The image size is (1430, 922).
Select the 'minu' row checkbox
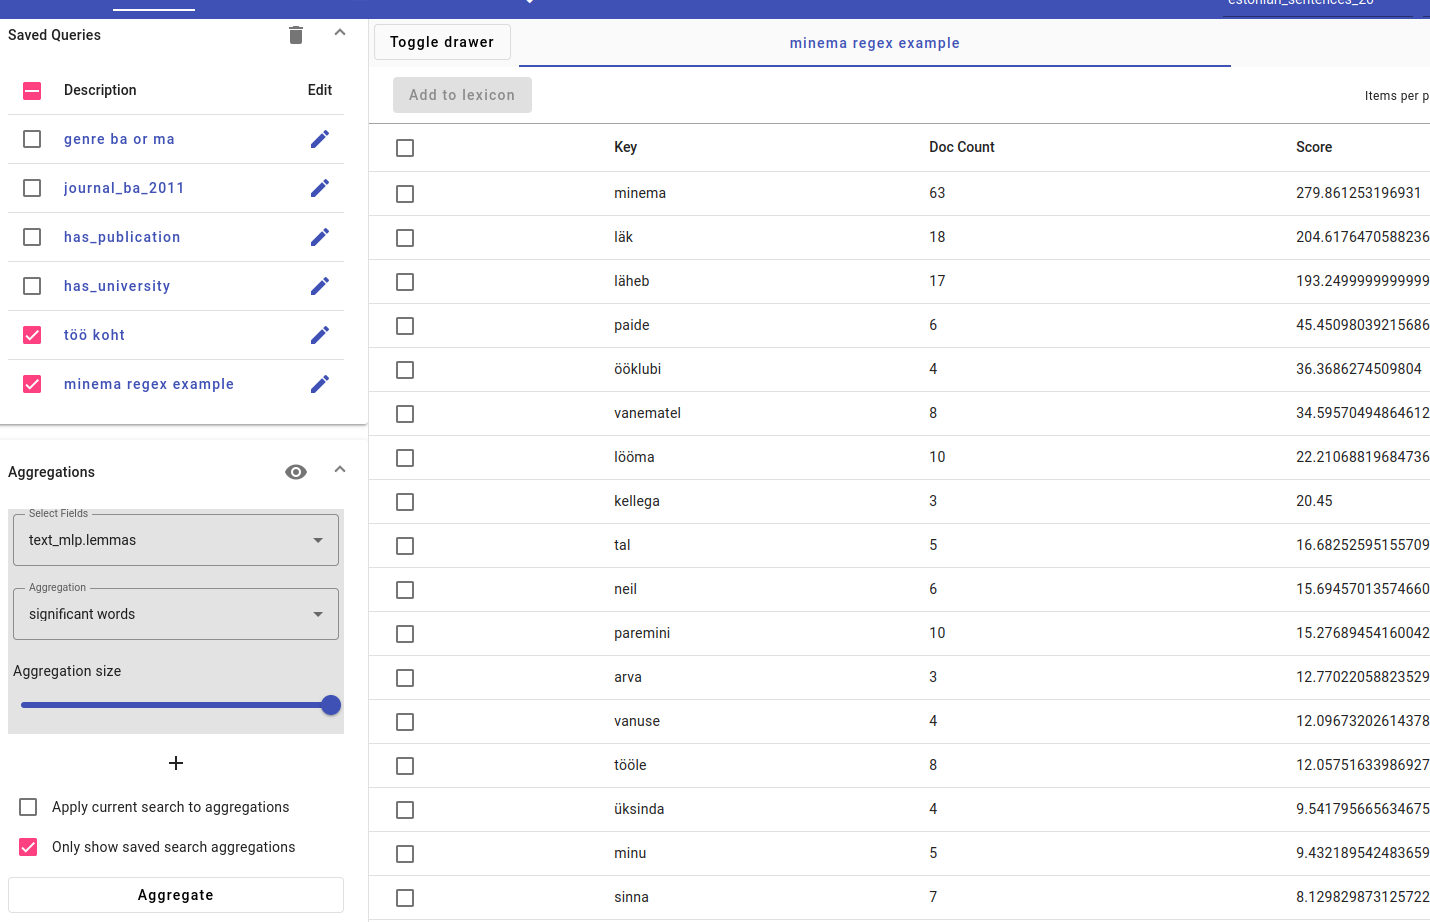point(405,854)
